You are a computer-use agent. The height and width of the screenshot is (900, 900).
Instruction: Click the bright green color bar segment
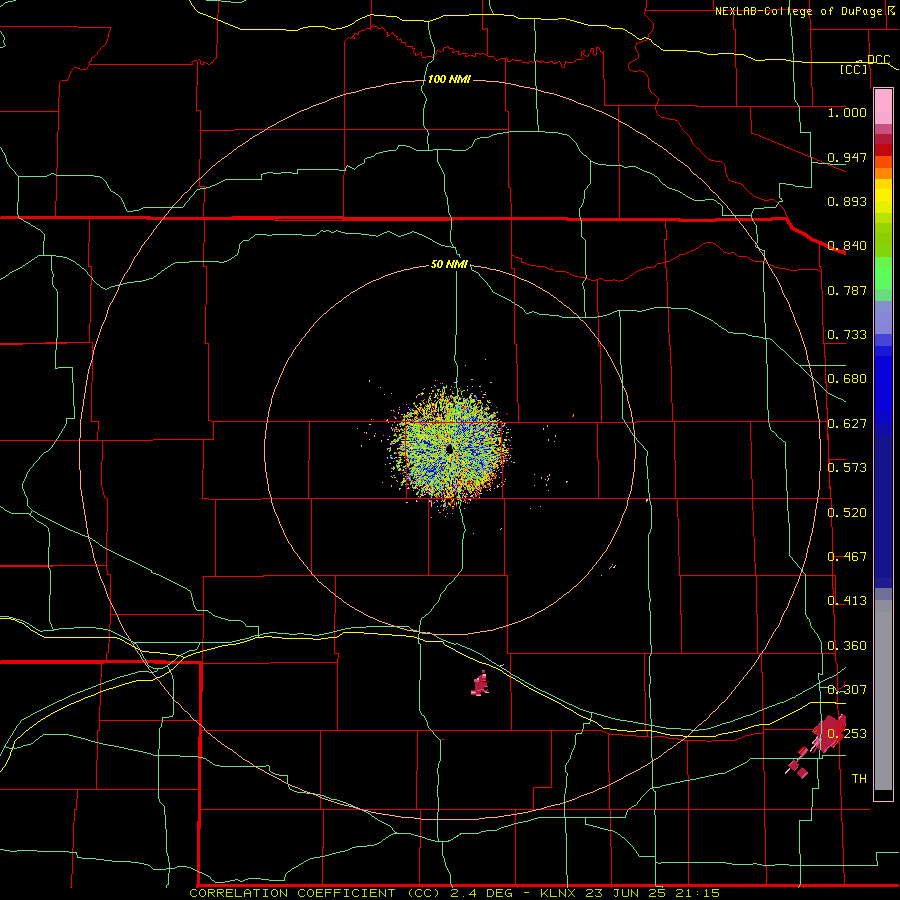[883, 273]
